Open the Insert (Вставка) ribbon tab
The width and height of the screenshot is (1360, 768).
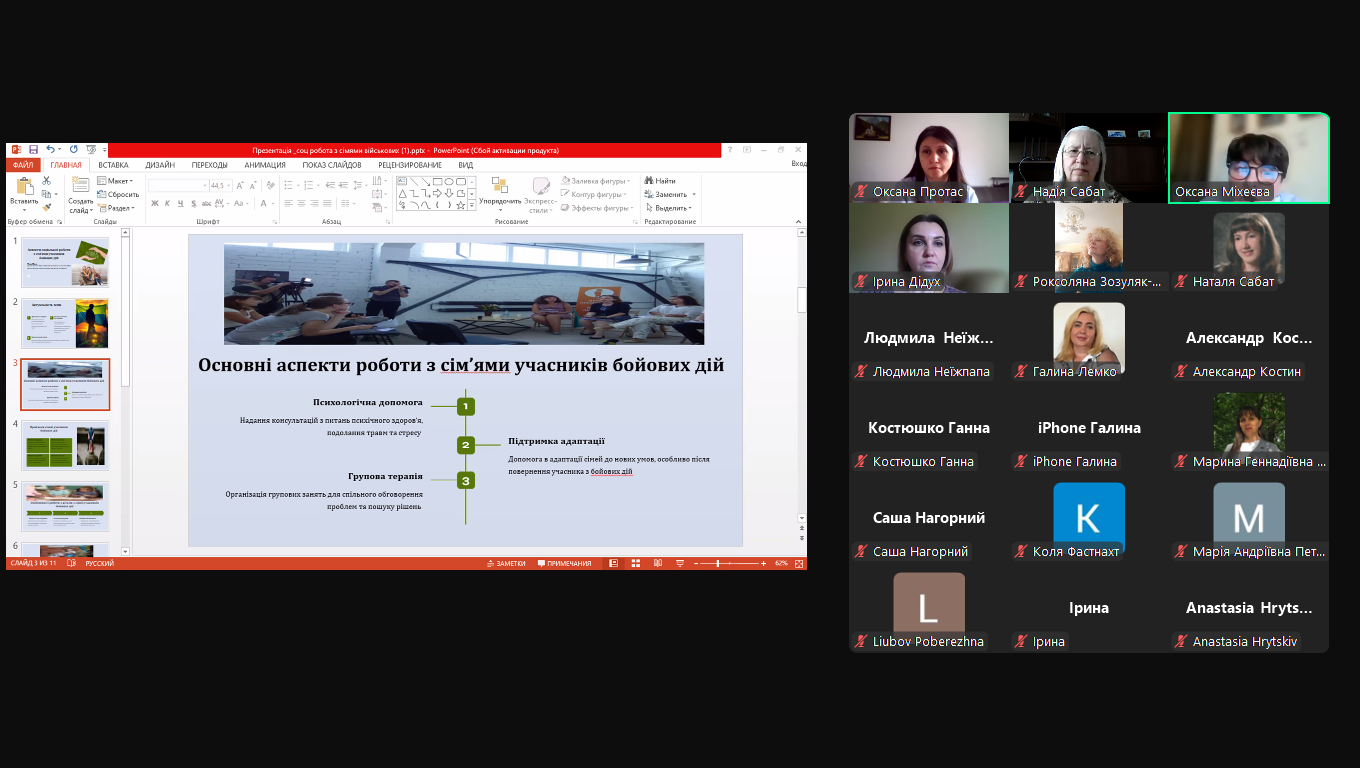113,165
